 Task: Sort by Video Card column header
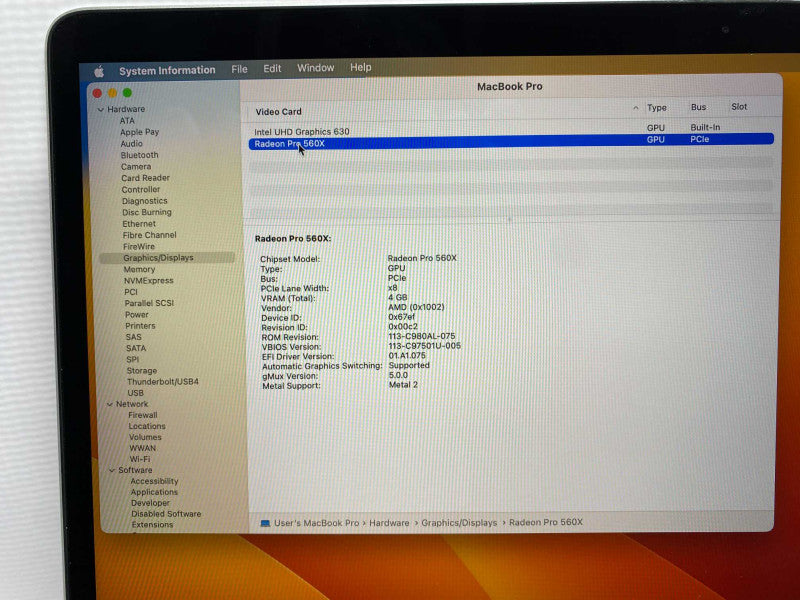click(278, 112)
